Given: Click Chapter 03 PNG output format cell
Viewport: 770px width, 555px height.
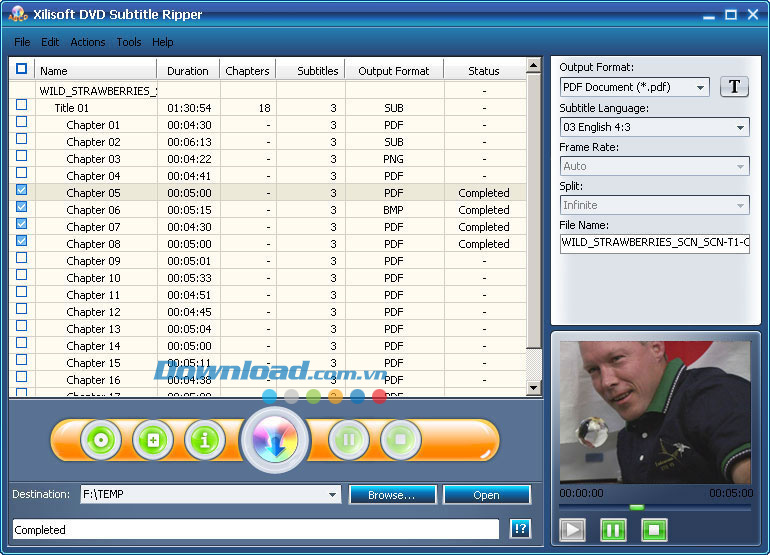Looking at the screenshot, I should (x=394, y=159).
